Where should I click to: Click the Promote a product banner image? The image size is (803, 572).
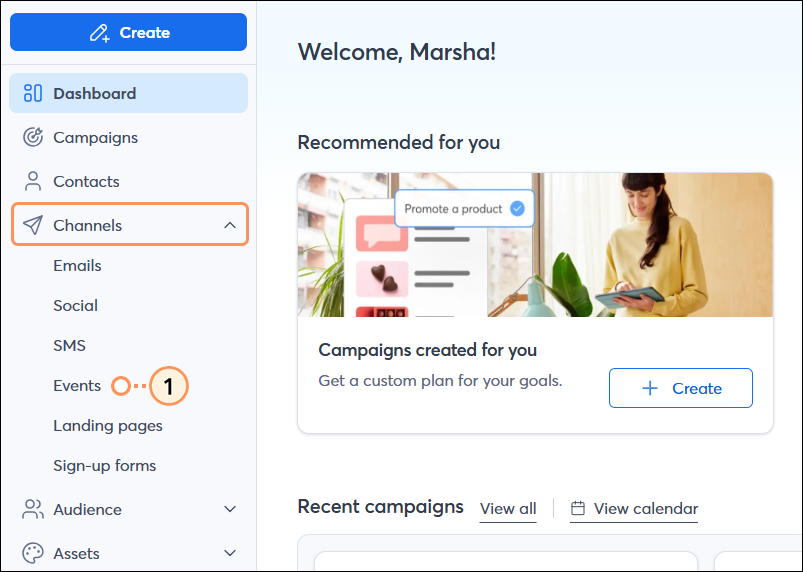tap(535, 245)
